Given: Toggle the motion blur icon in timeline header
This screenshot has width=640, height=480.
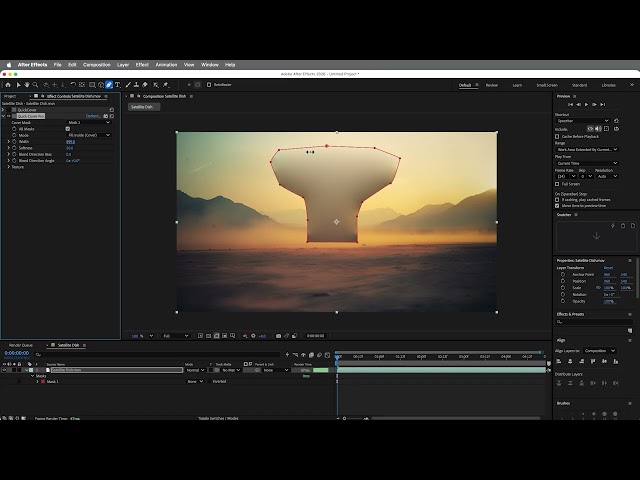Looking at the screenshot, I should point(319,355).
